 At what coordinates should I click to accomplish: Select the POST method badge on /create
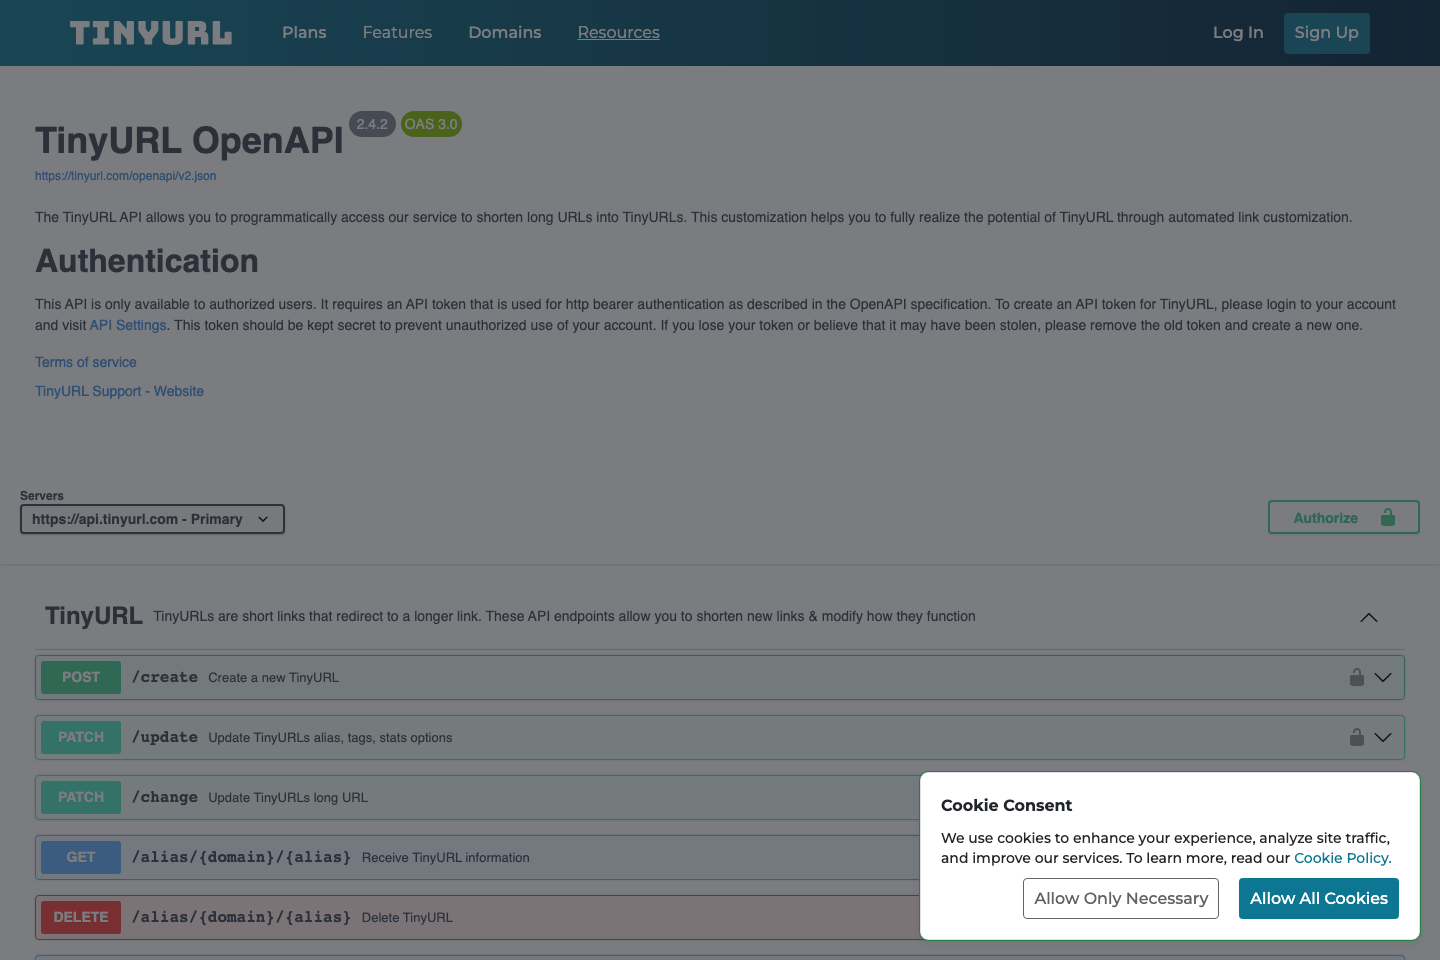[x=80, y=677]
